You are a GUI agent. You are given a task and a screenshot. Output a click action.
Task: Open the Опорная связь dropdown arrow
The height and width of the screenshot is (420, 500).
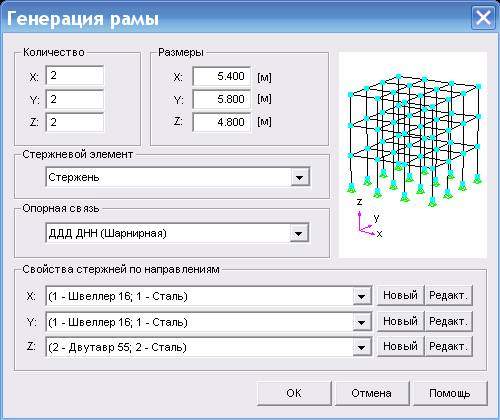pyautogui.click(x=299, y=233)
